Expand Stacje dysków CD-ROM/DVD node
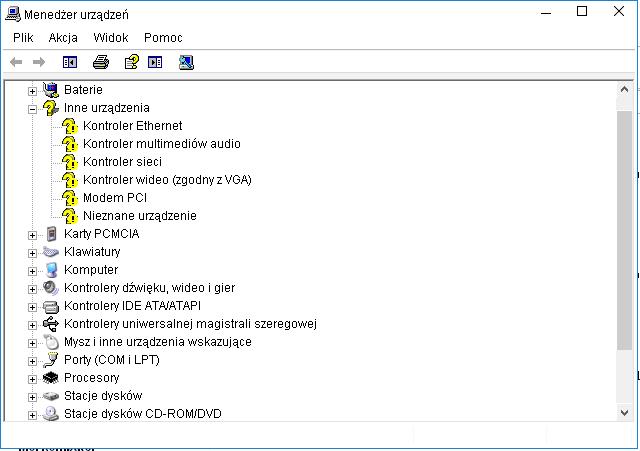Viewport: 640px width, 451px height. (32, 415)
